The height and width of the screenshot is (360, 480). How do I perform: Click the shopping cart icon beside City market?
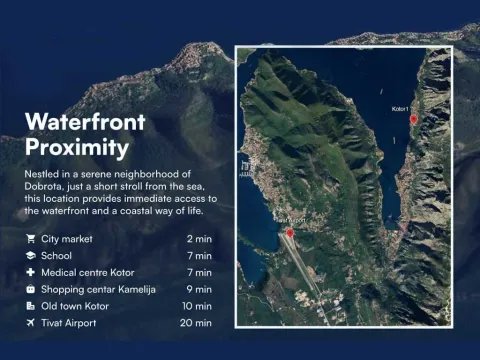(x=31, y=239)
